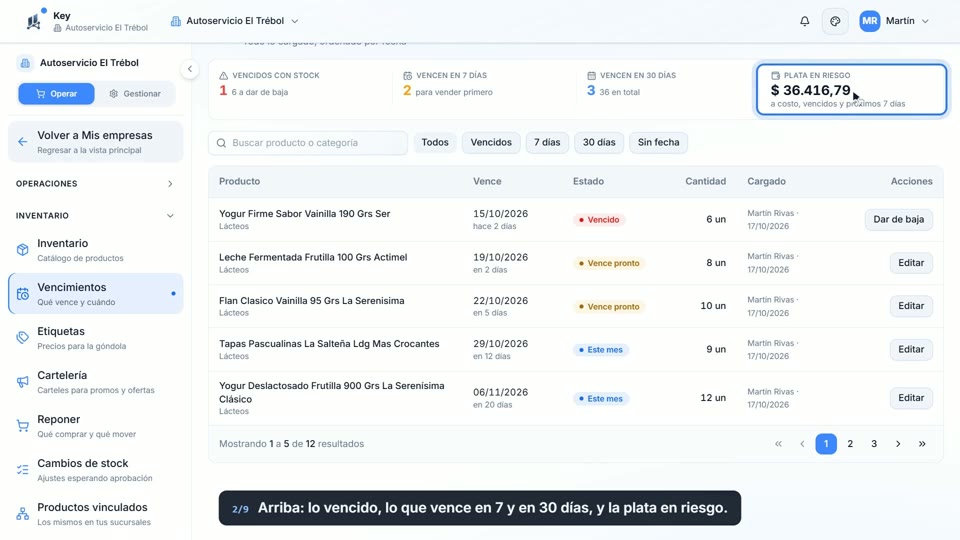Open the notifications bell
The width and height of the screenshot is (960, 540).
pos(804,21)
